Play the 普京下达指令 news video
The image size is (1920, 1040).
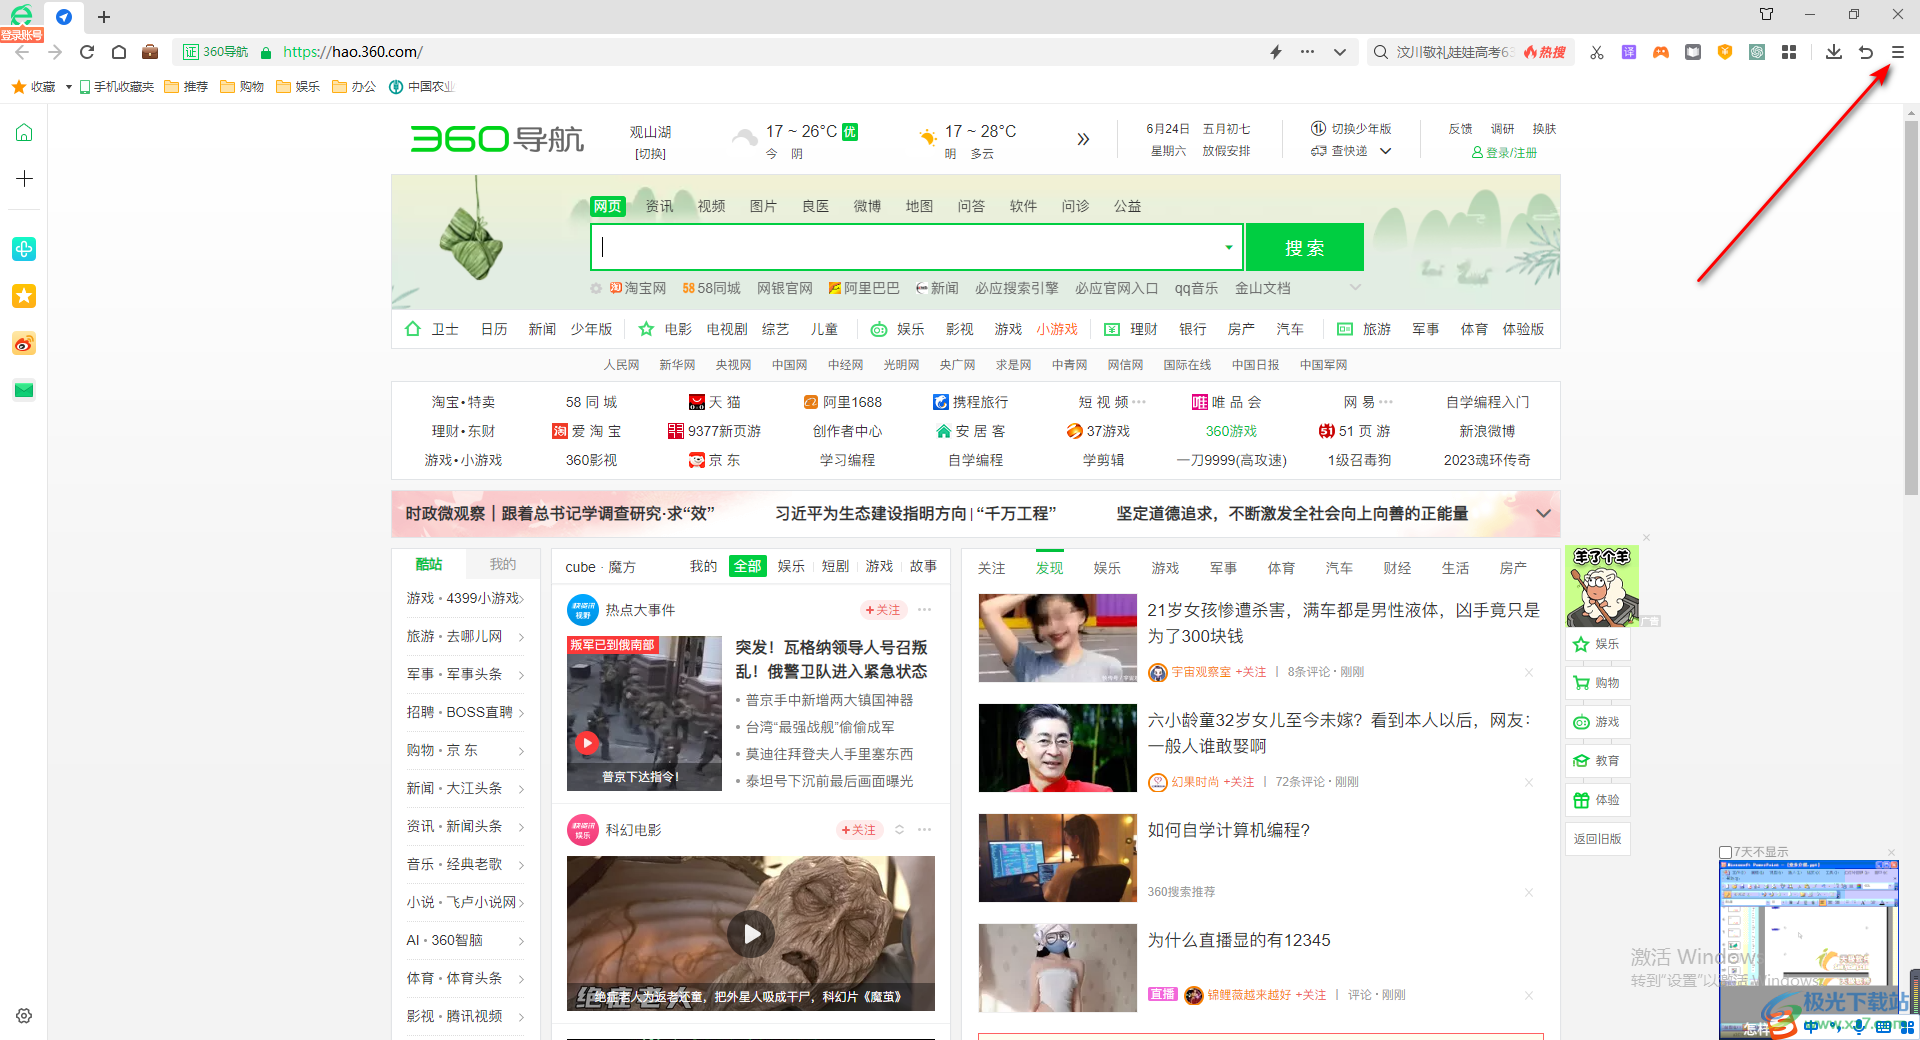coord(587,743)
